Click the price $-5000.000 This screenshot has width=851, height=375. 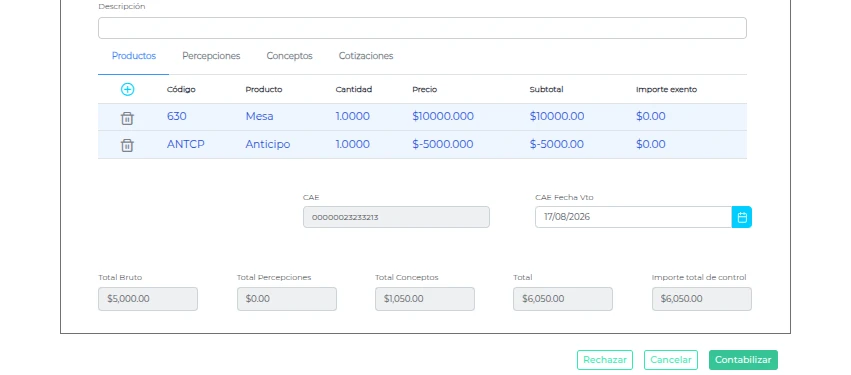coord(443,144)
